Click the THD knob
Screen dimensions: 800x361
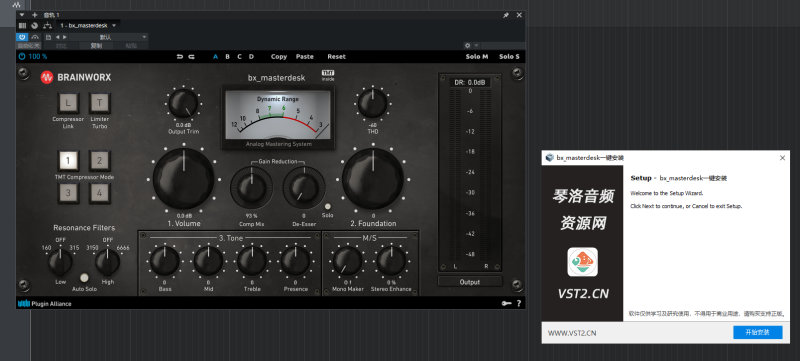click(372, 104)
